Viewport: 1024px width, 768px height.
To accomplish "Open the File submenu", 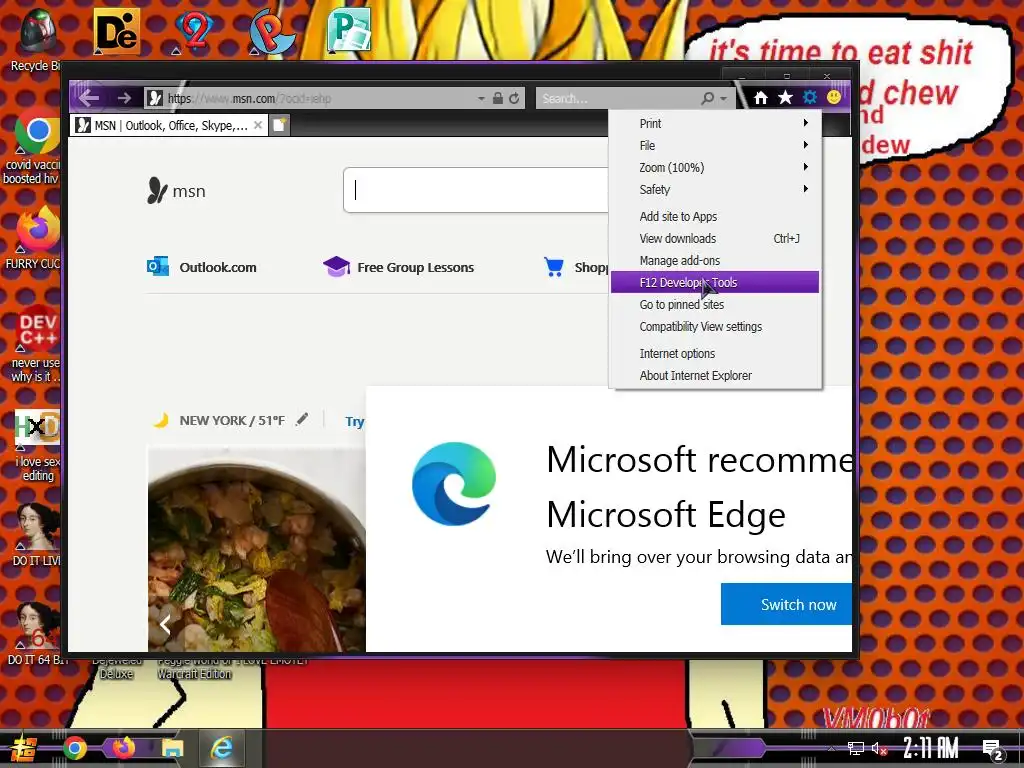I will [715, 146].
